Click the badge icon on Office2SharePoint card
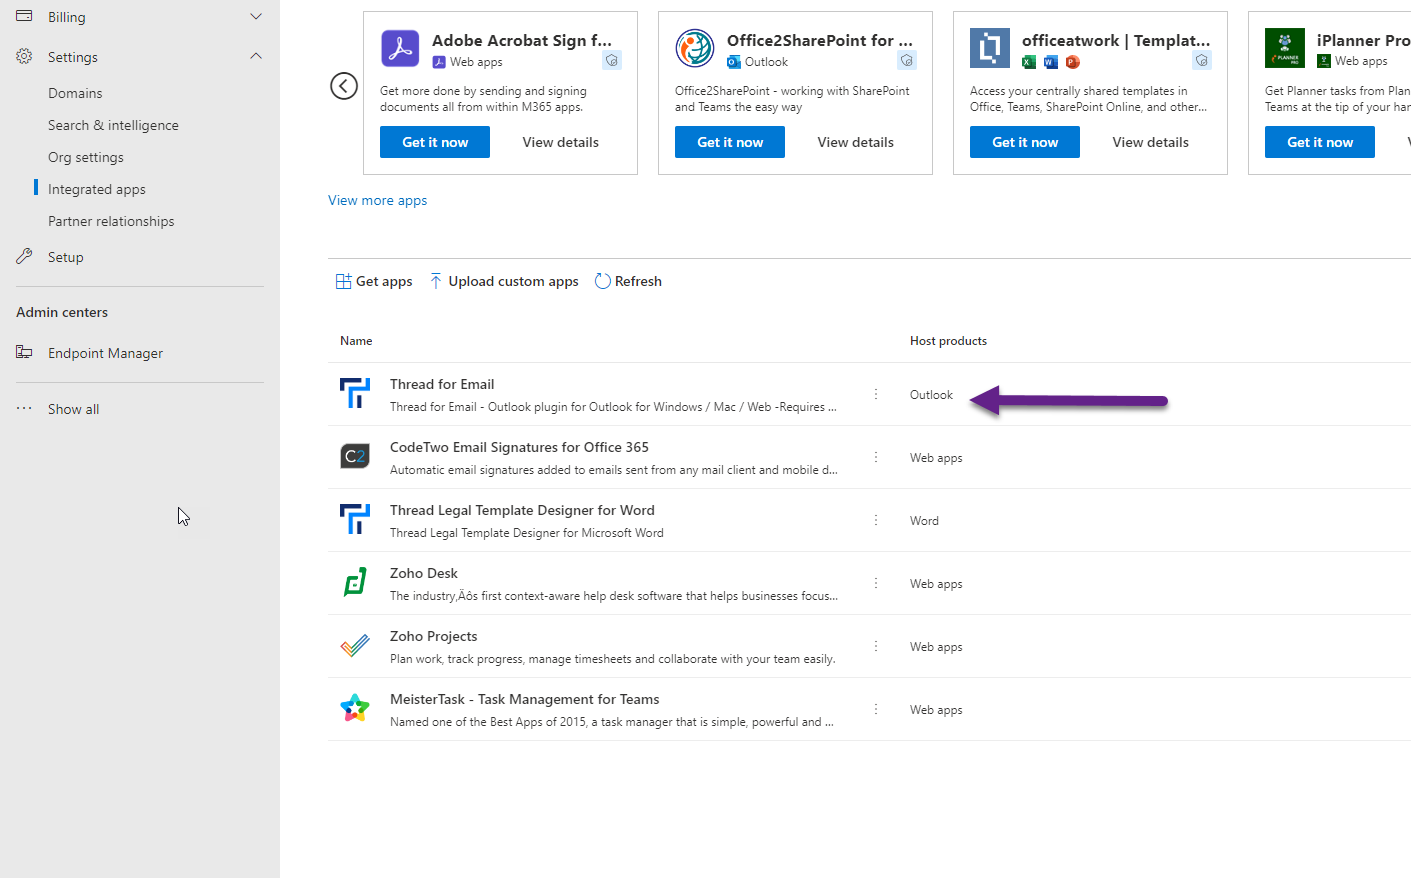 click(907, 61)
